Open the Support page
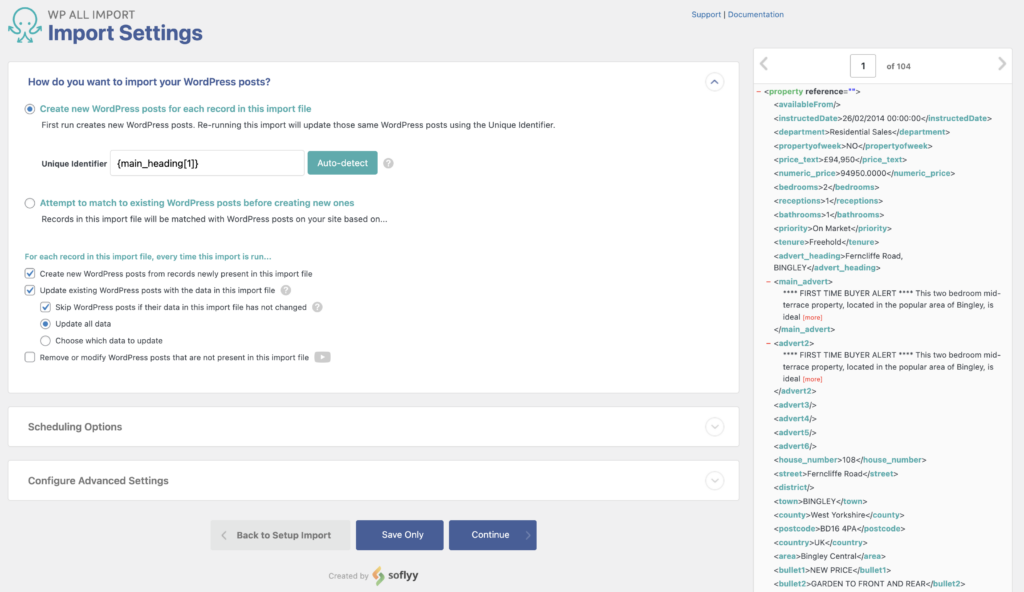This screenshot has width=1024, height=592. (x=705, y=13)
